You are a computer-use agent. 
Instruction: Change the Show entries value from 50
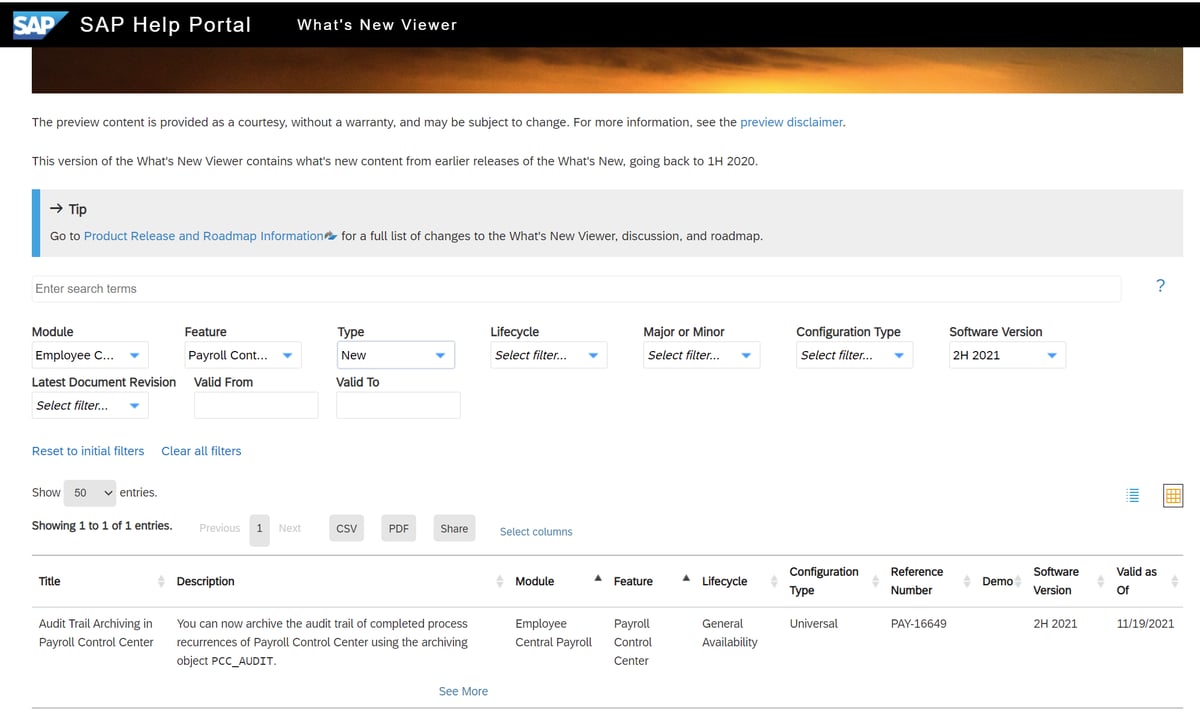tap(89, 492)
